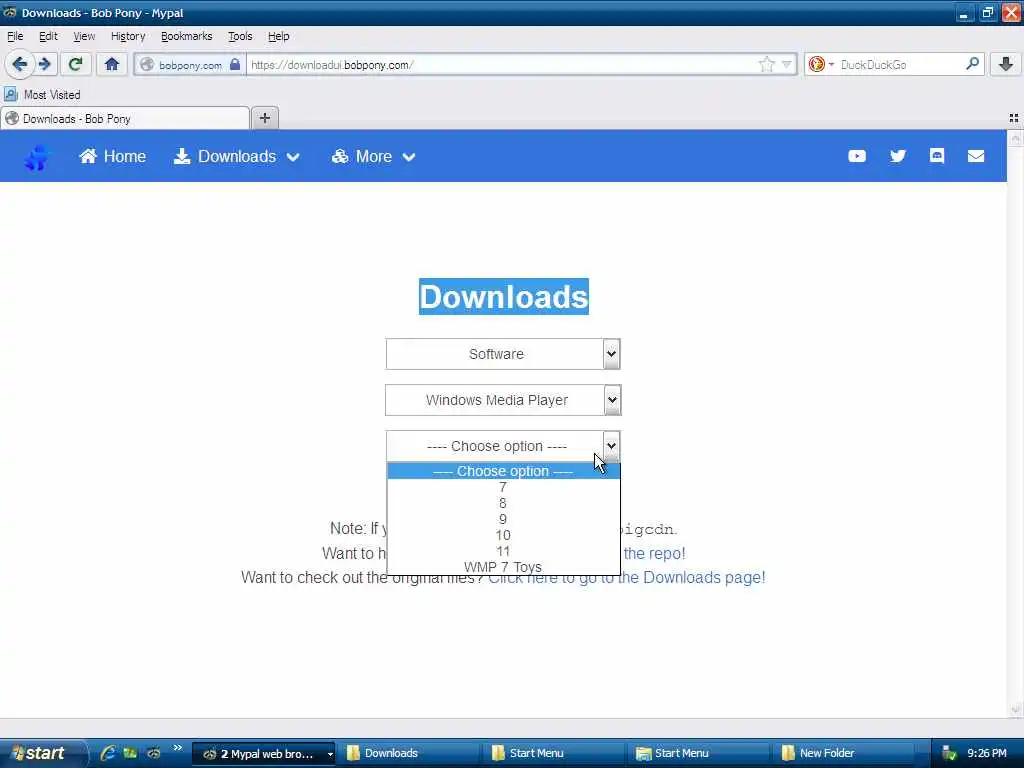Follow the 'the repo!' link
The height and width of the screenshot is (768, 1024).
click(x=654, y=553)
